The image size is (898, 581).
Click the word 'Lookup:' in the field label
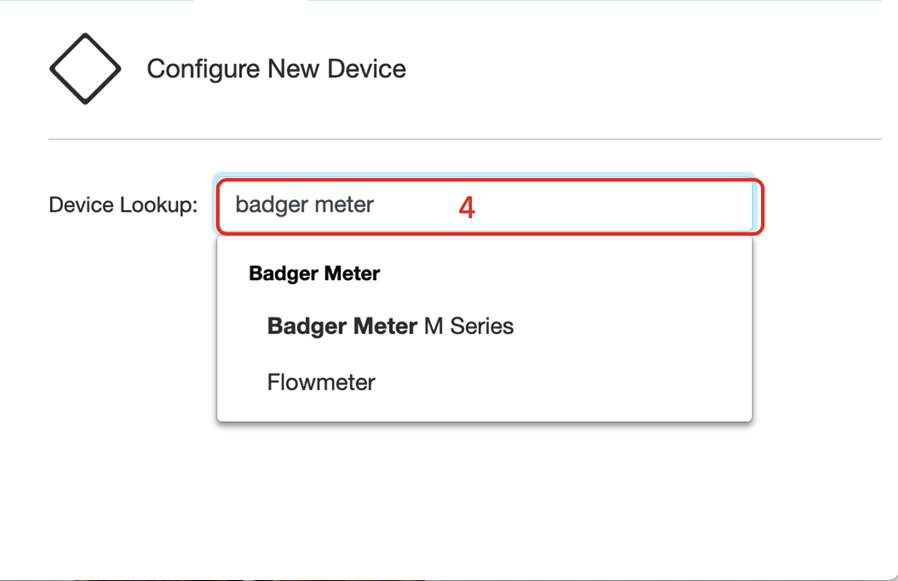(160, 205)
